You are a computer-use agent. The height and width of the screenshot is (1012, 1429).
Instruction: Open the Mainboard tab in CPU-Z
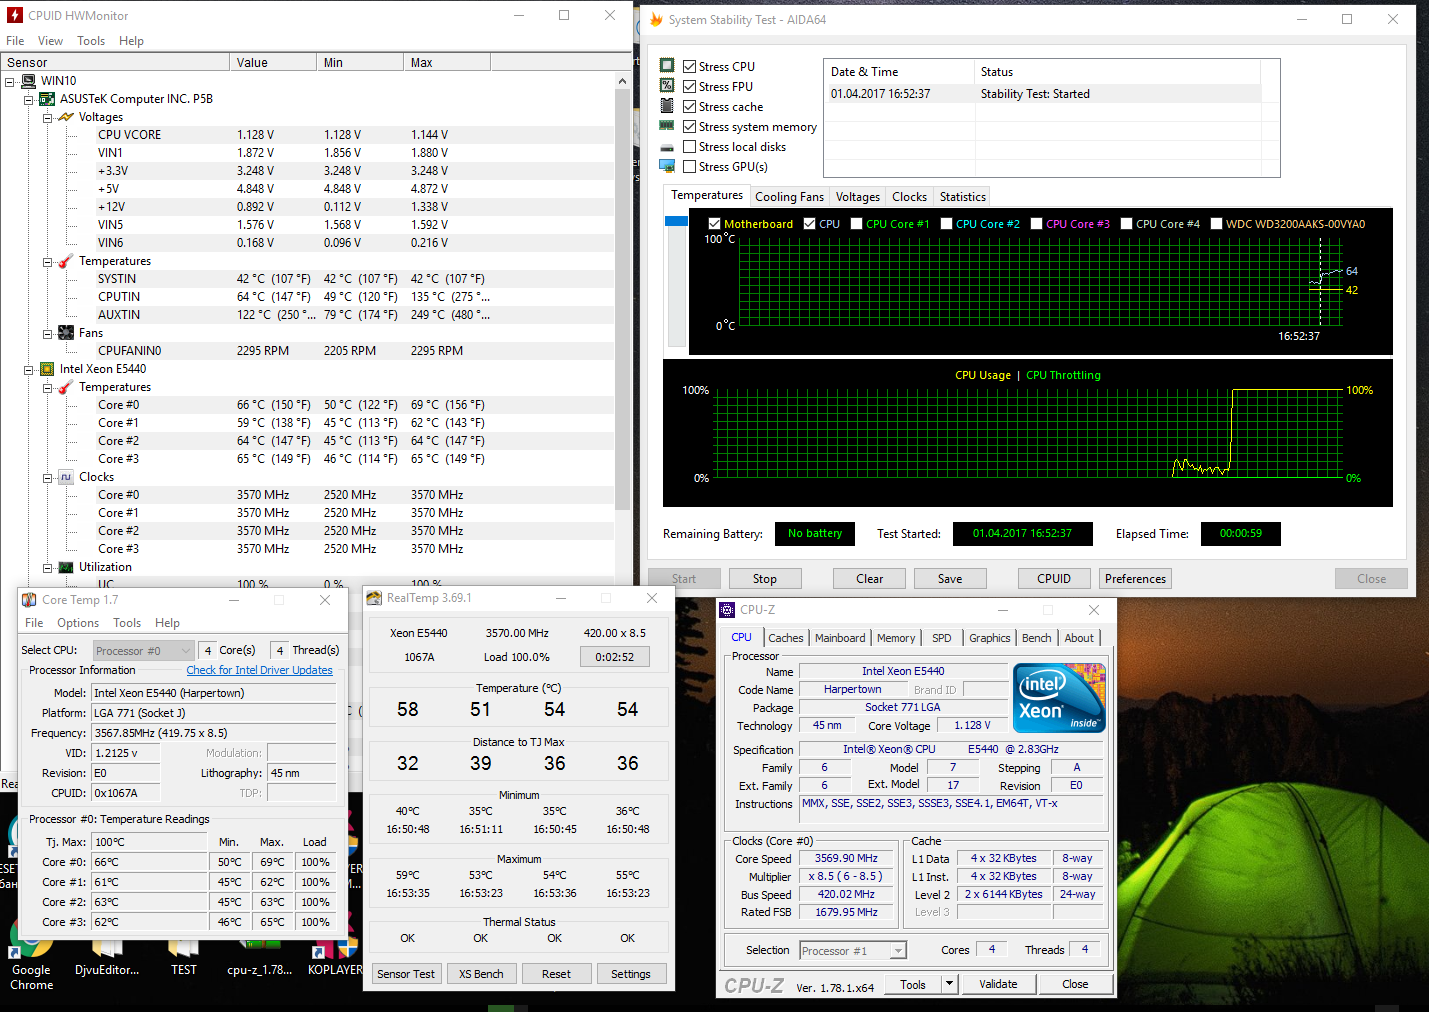[840, 638]
